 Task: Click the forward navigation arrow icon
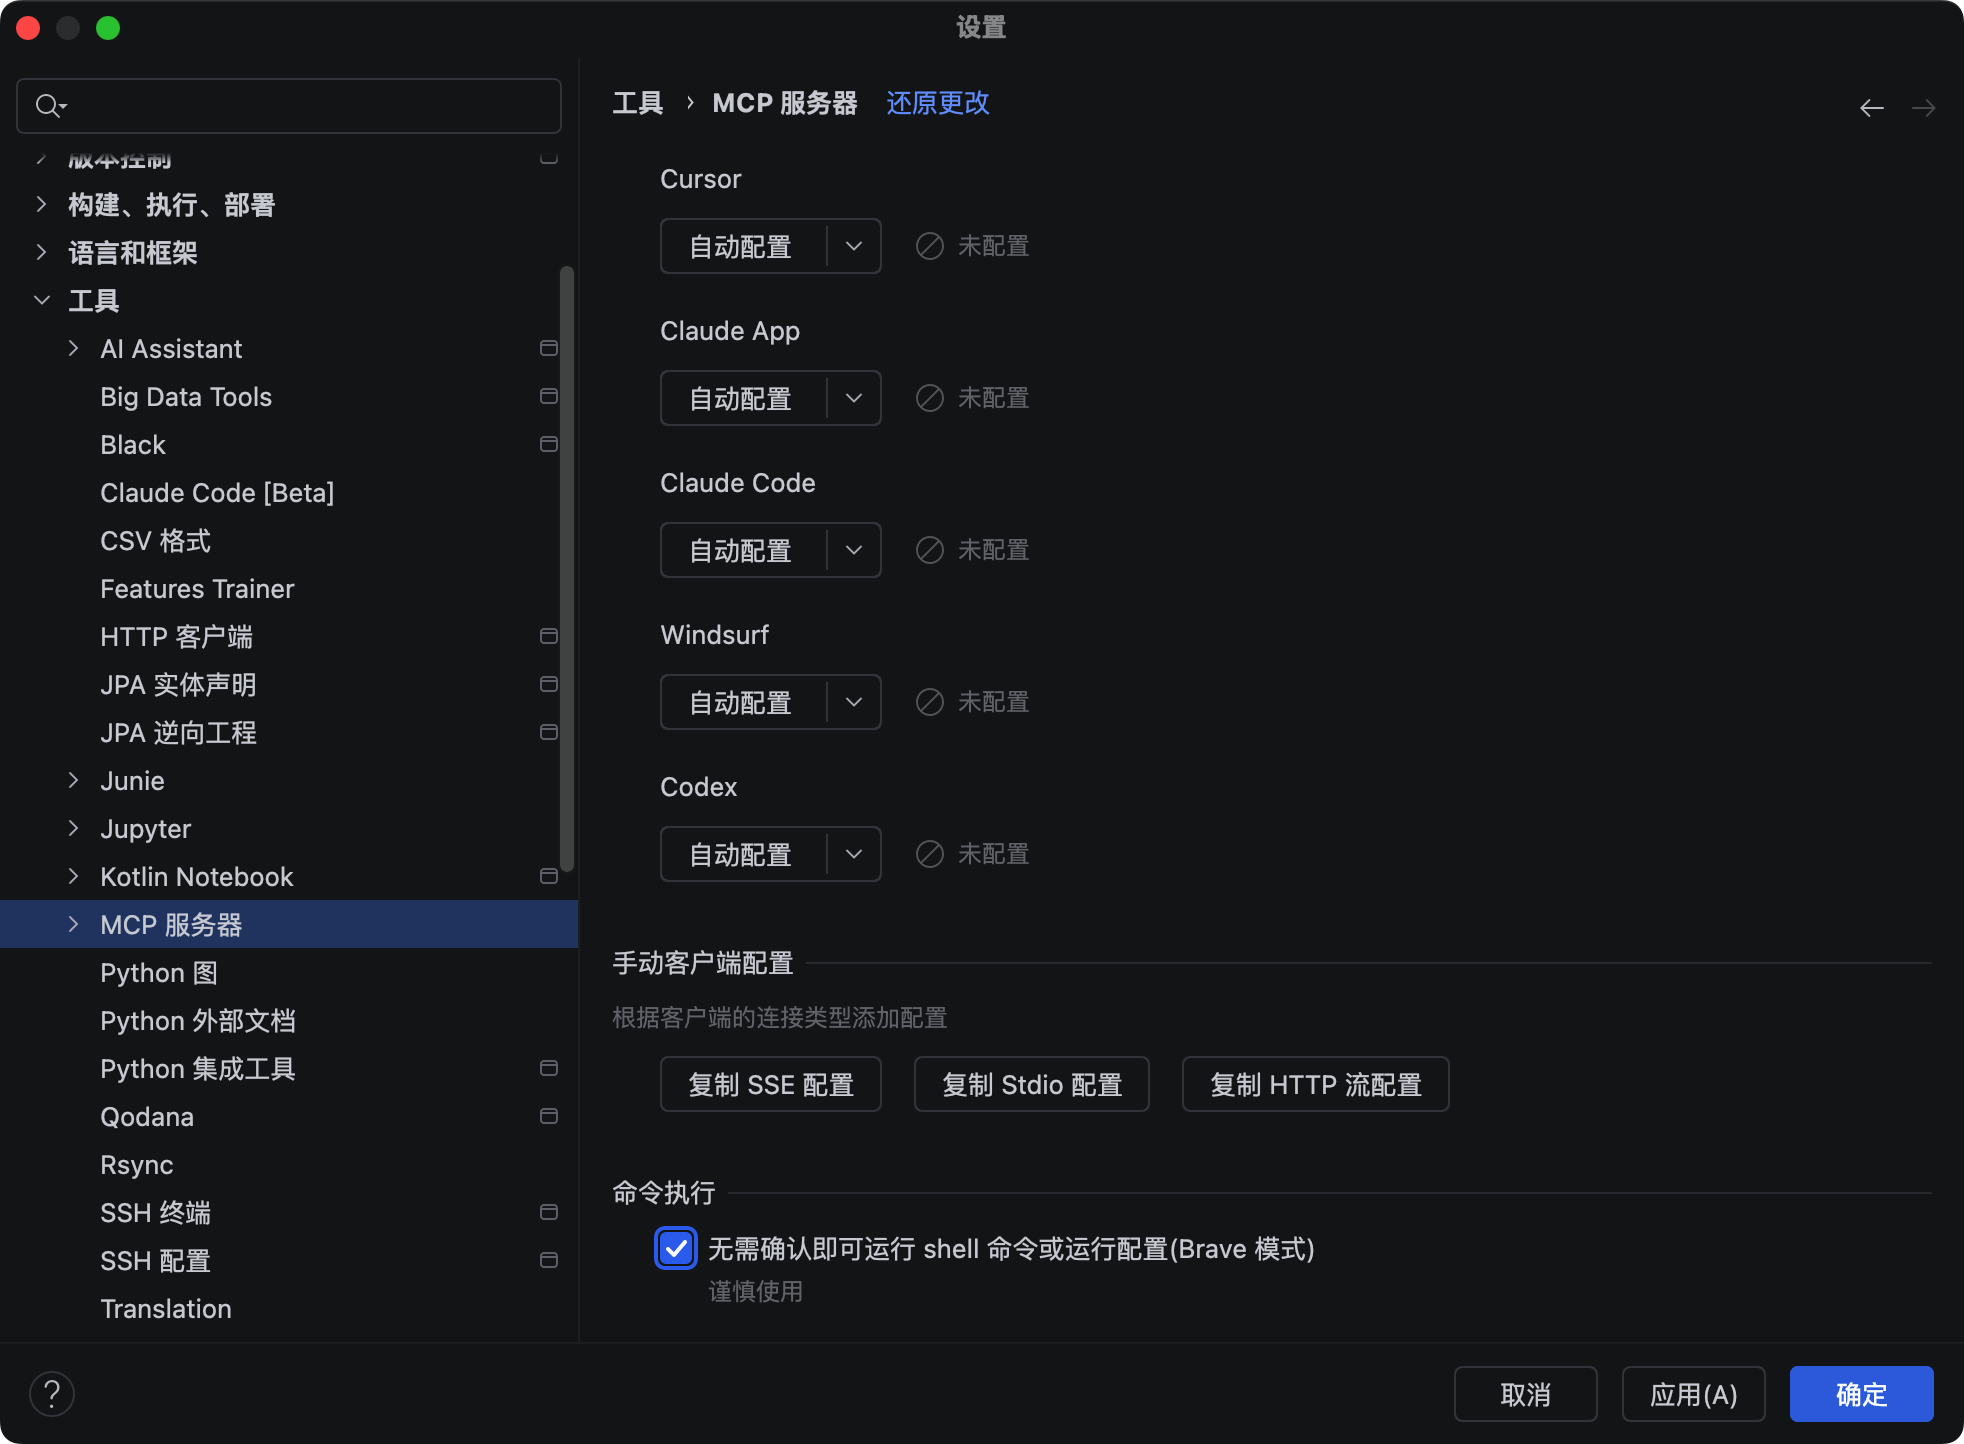click(1923, 108)
